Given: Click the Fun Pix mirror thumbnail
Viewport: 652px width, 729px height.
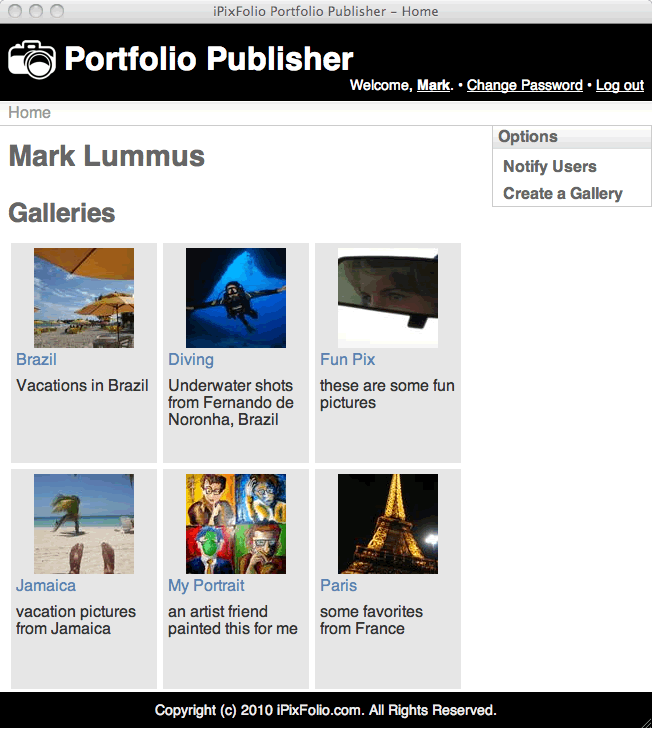Looking at the screenshot, I should [x=388, y=298].
